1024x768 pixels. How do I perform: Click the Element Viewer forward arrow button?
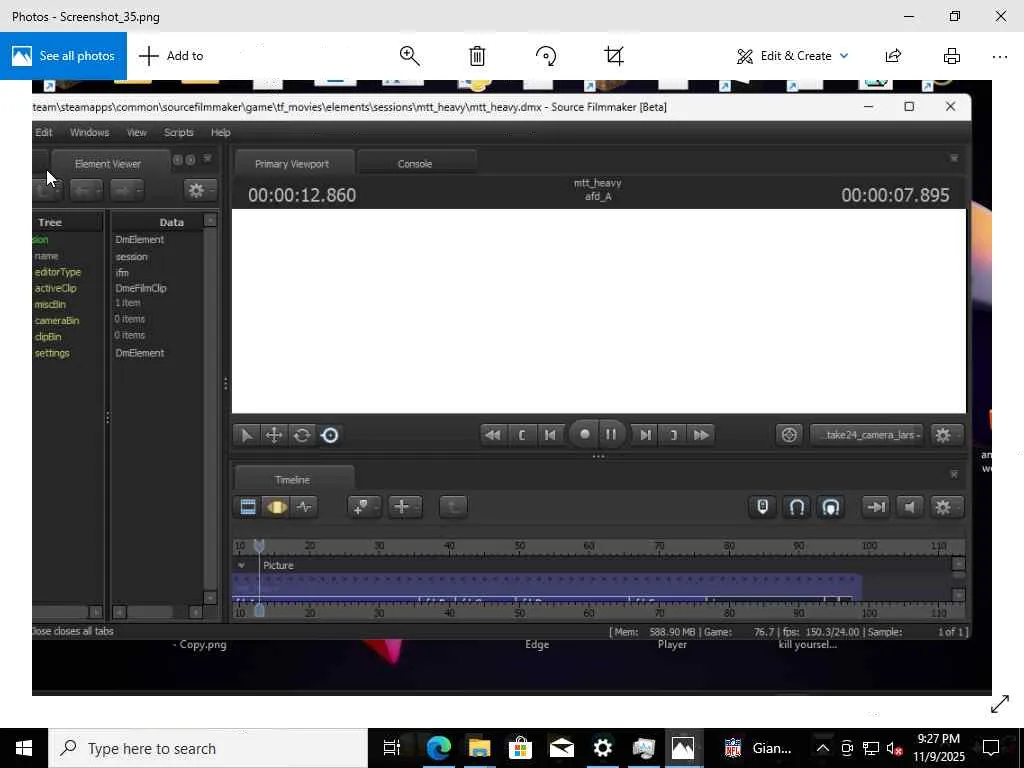pyautogui.click(x=125, y=190)
